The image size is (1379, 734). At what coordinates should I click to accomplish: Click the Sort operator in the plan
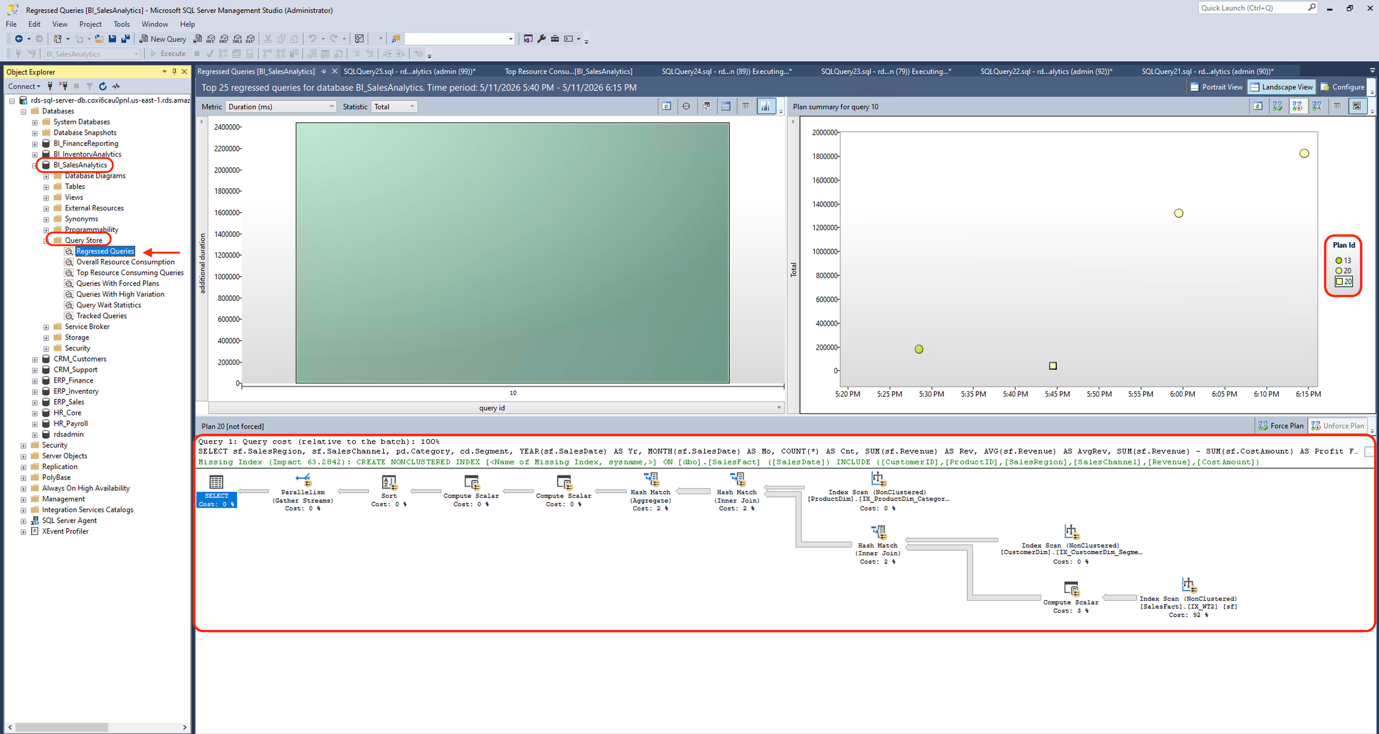[x=389, y=491]
